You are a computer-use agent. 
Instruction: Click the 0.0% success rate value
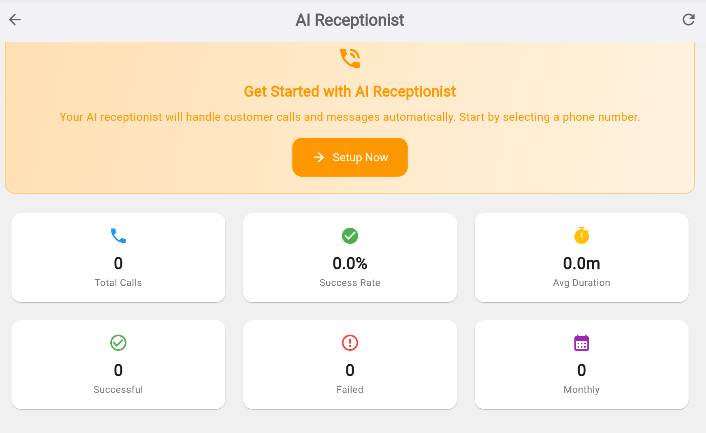tap(350, 264)
